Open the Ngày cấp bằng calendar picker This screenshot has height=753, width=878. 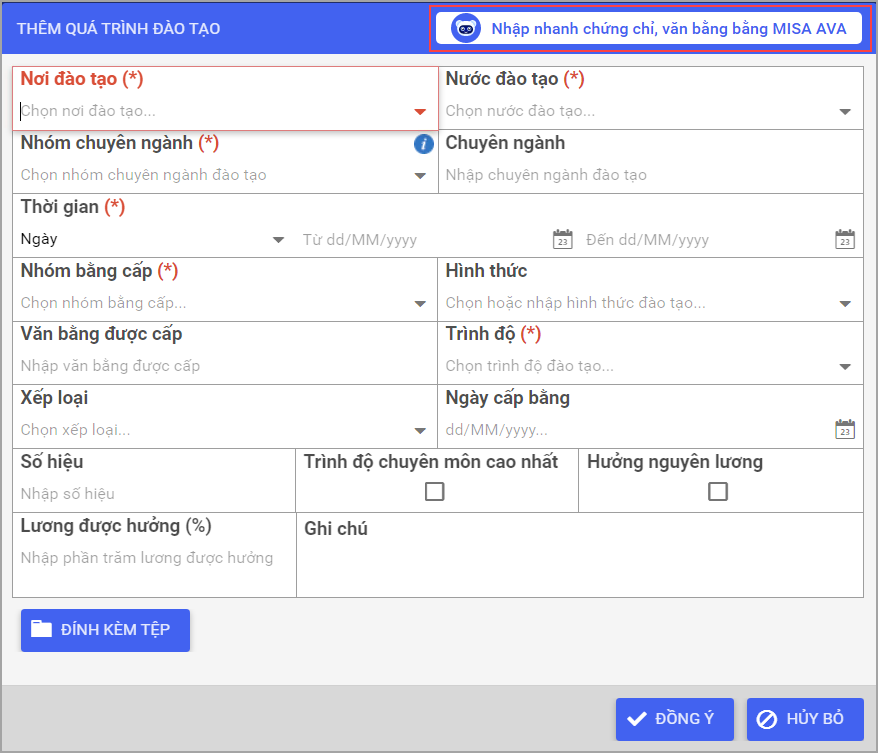(844, 429)
